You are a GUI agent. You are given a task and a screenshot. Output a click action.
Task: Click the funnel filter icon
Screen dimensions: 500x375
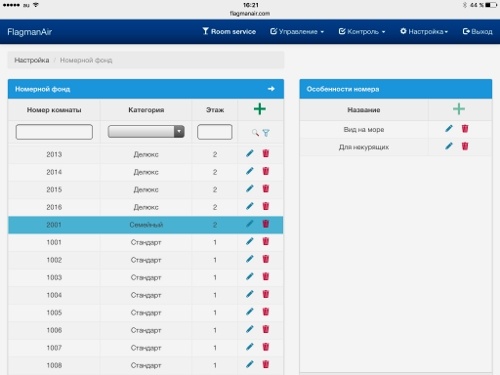pos(266,133)
